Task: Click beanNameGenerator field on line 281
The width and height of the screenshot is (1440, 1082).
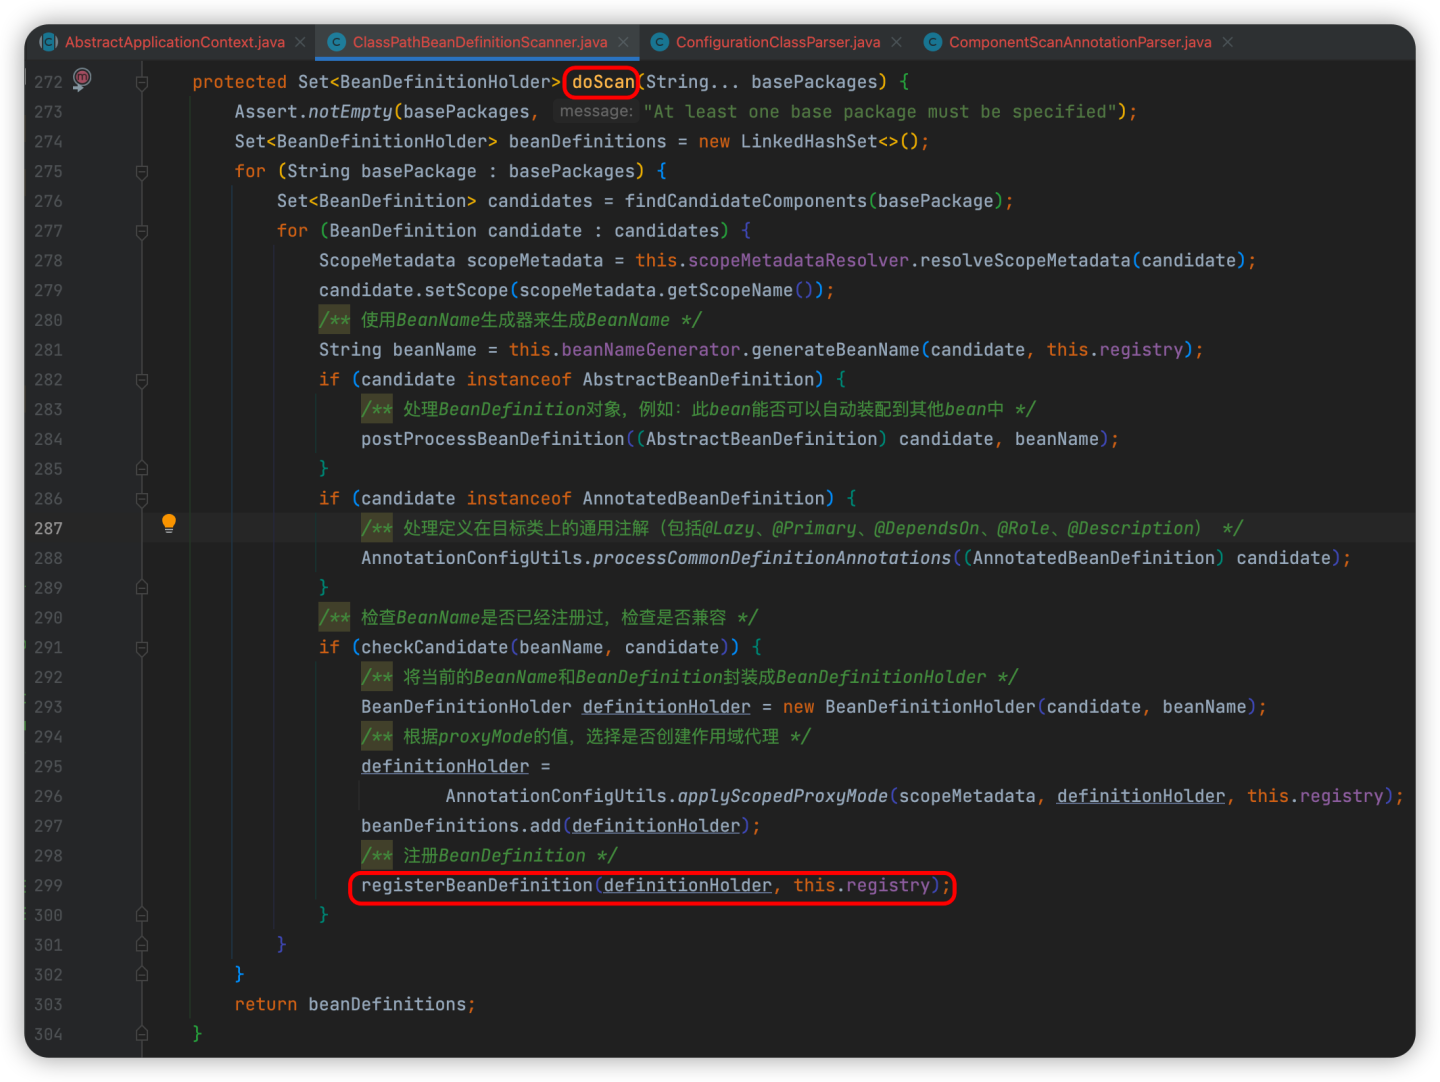Action: click(x=651, y=350)
